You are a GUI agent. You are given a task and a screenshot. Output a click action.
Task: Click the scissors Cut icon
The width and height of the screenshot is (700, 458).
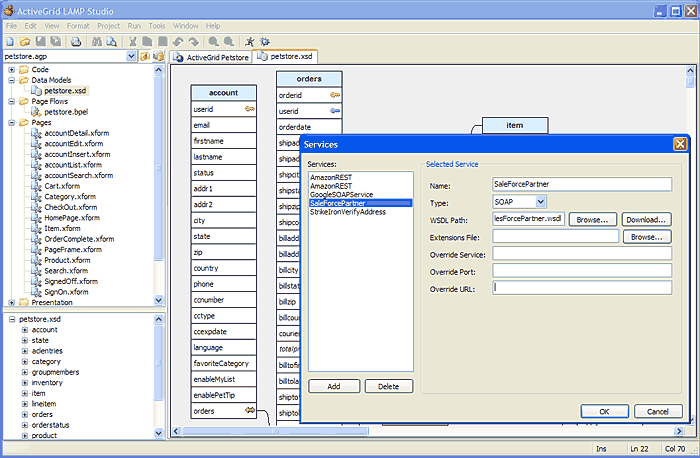pyautogui.click(x=133, y=41)
